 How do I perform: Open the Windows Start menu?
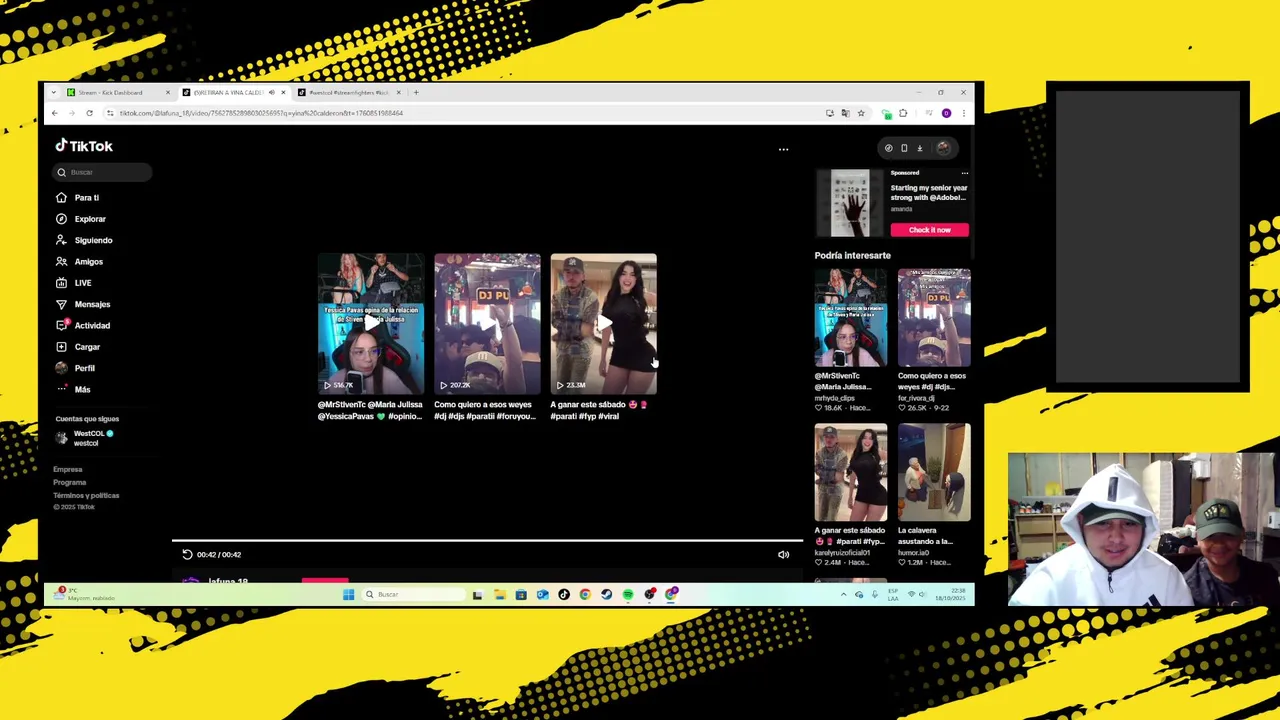[x=348, y=594]
